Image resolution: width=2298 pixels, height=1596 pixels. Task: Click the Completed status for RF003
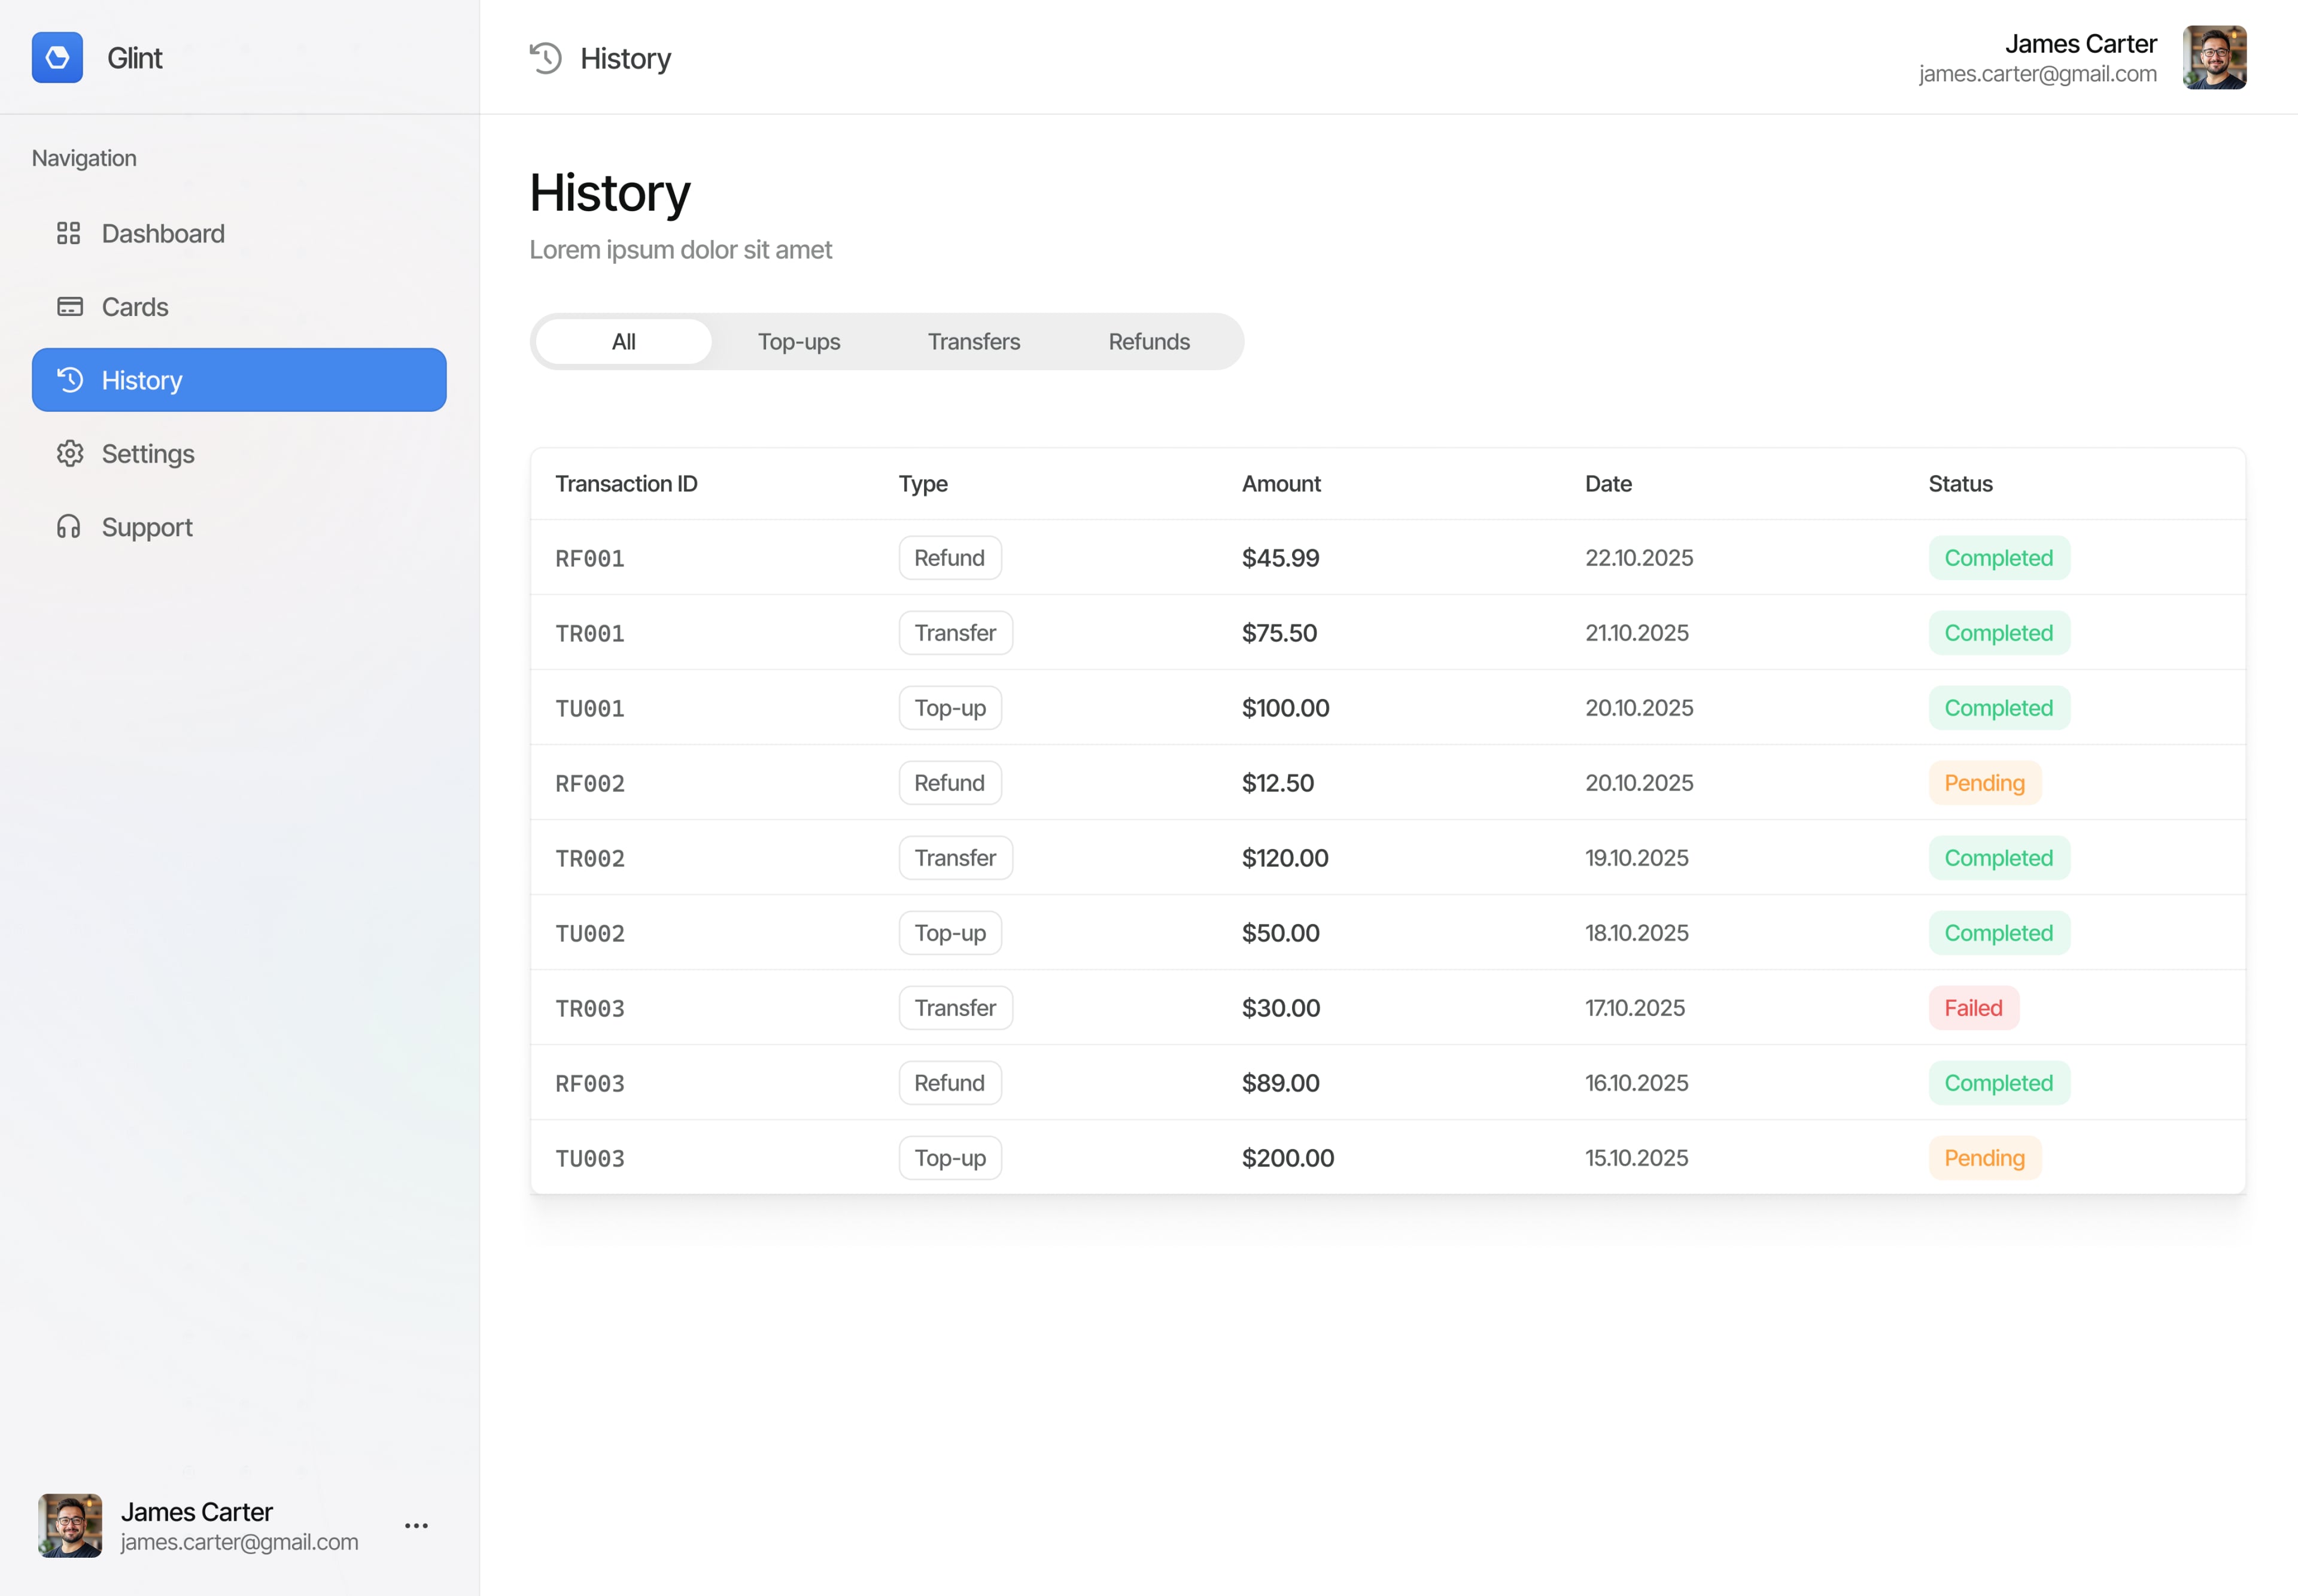pyautogui.click(x=1999, y=1083)
